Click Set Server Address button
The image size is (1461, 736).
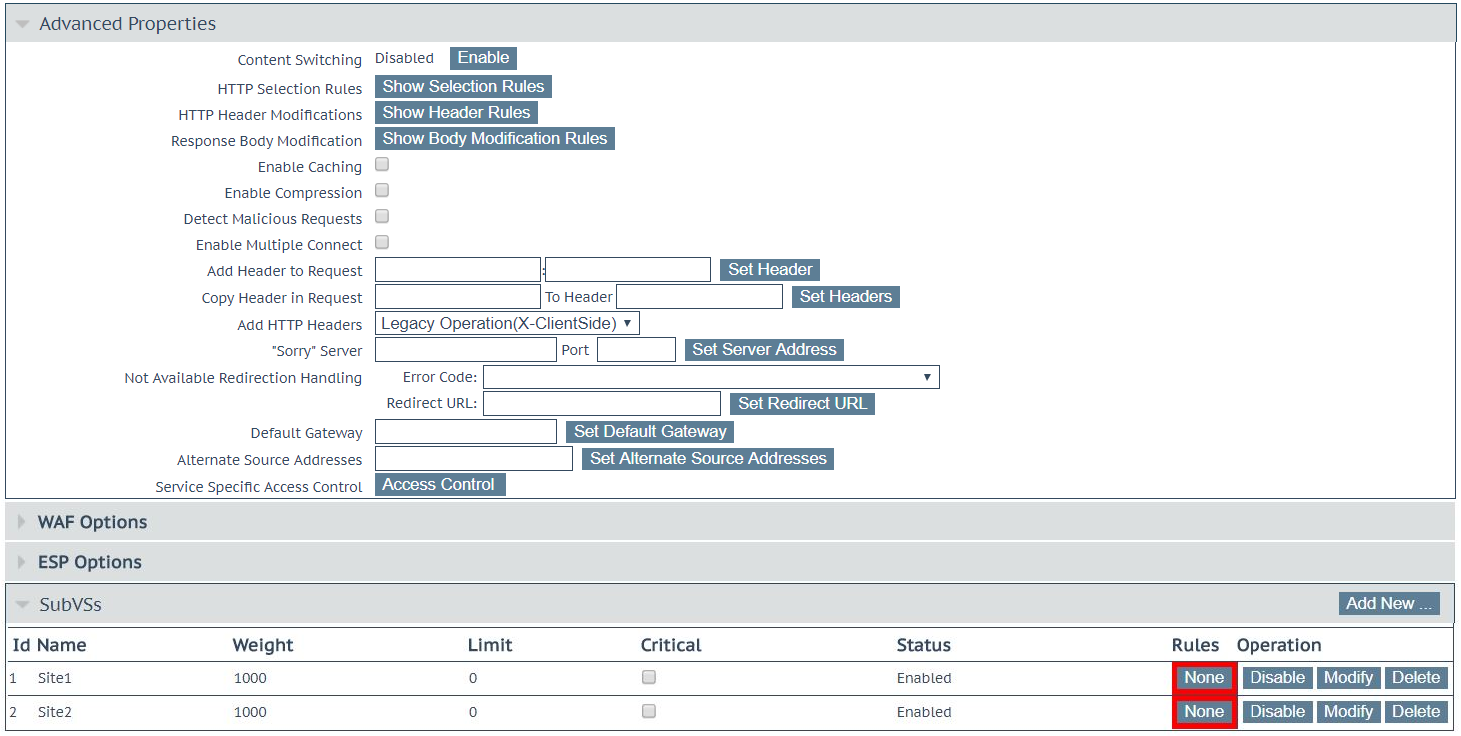764,349
